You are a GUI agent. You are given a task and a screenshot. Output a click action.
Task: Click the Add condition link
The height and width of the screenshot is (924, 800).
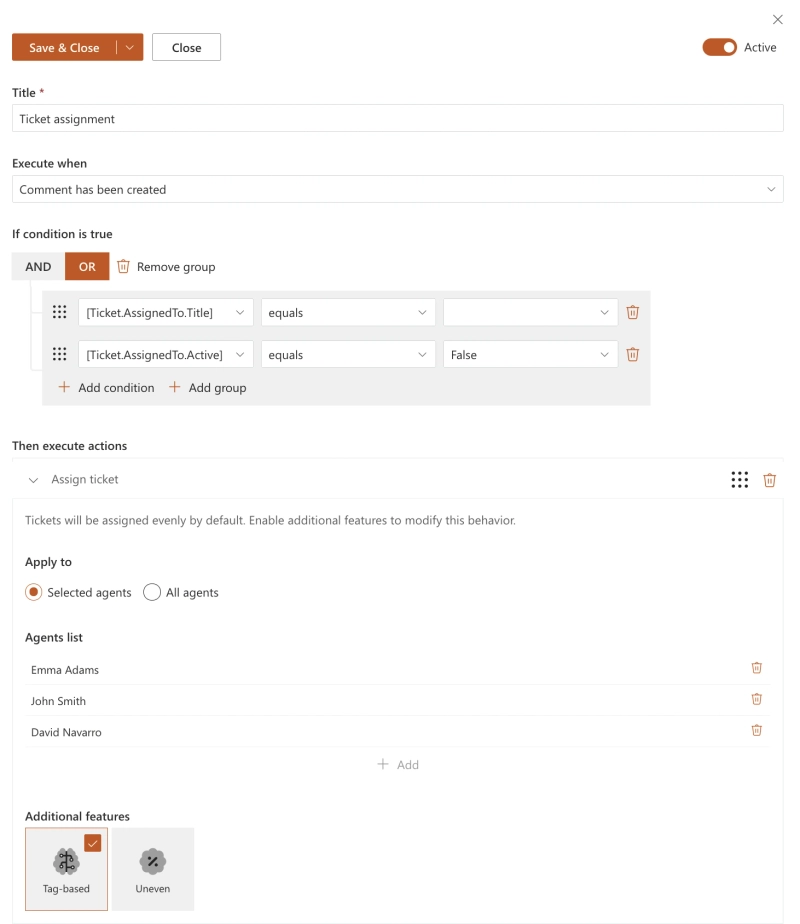pos(116,388)
